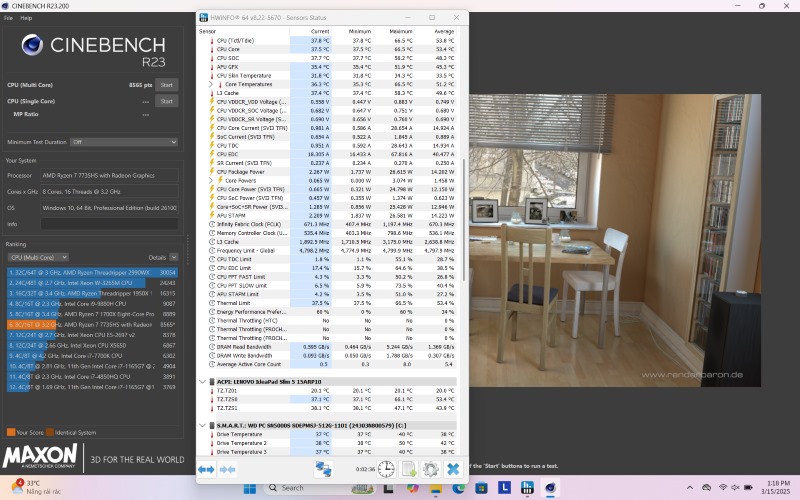
Task: Click the Current column header in HWiNFO
Action: 320,32
